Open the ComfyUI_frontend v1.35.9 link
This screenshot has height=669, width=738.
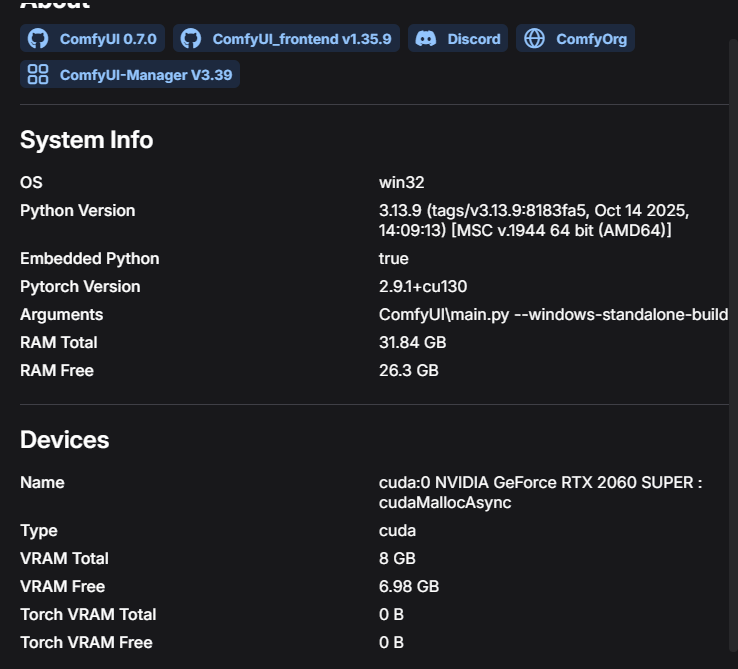(301, 39)
